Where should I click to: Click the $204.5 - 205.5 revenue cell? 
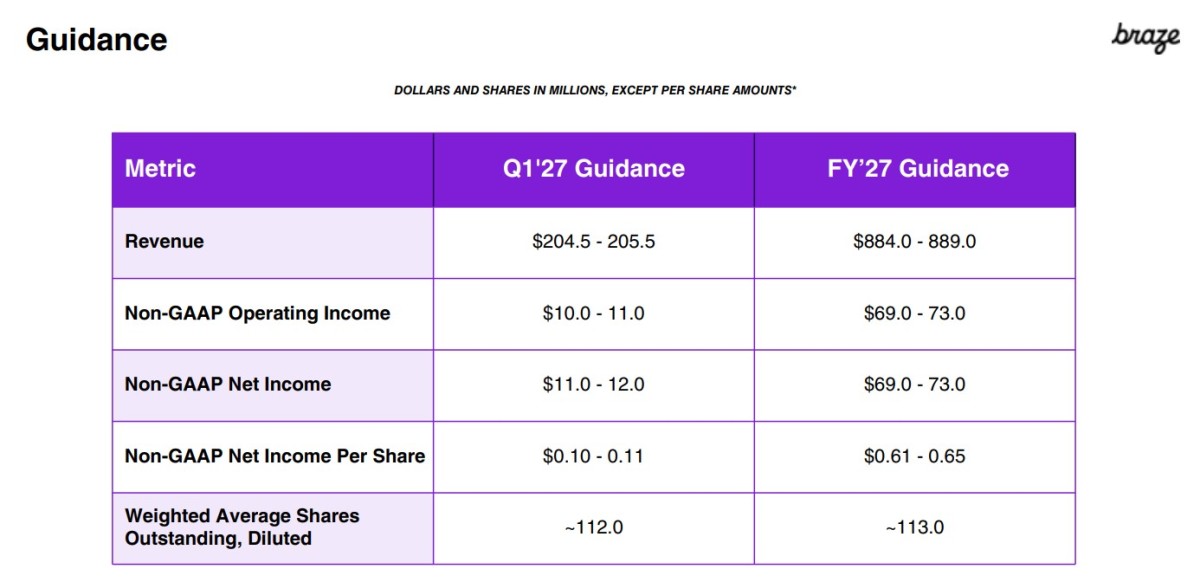pyautogui.click(x=594, y=242)
